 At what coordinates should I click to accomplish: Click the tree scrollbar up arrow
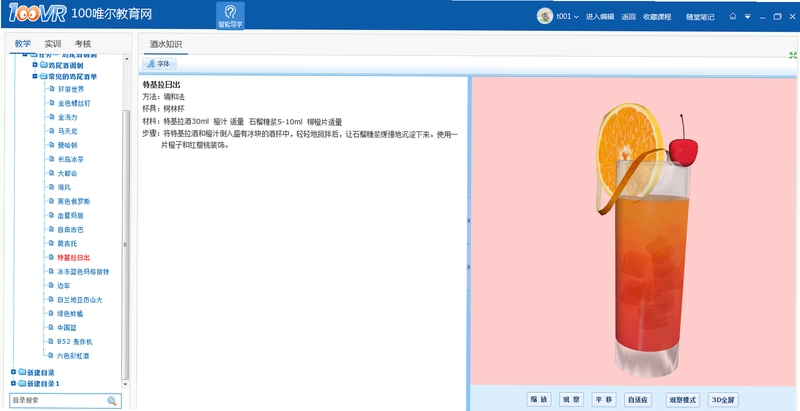(x=126, y=59)
